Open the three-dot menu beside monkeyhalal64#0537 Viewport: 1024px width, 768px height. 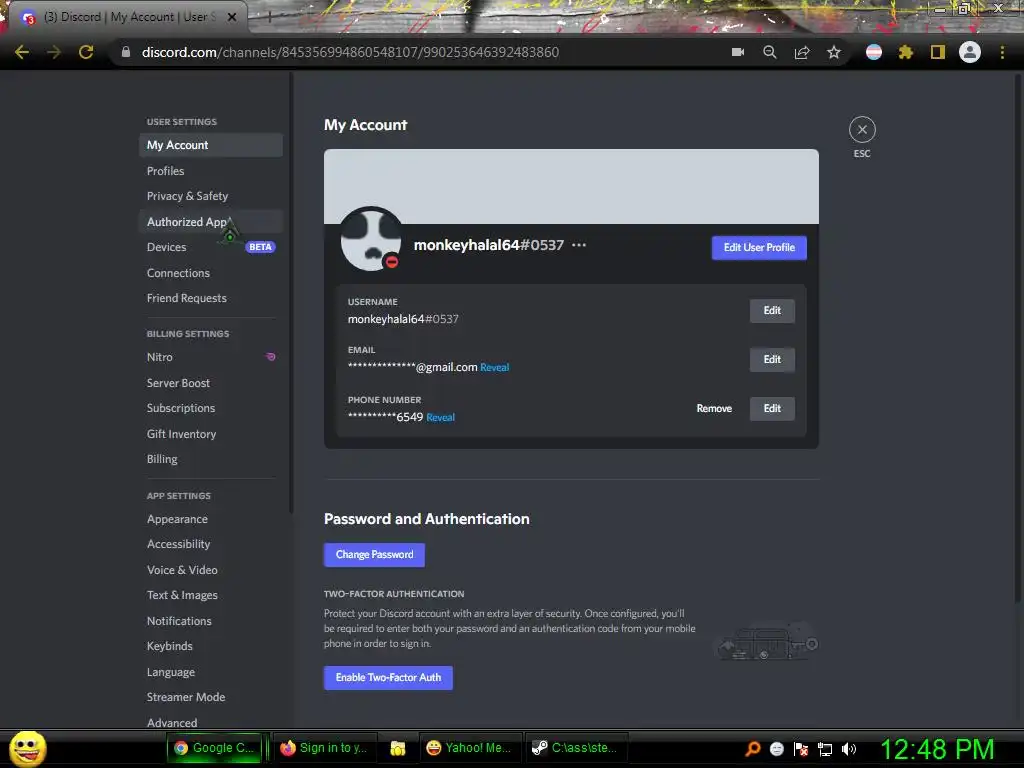(x=579, y=245)
